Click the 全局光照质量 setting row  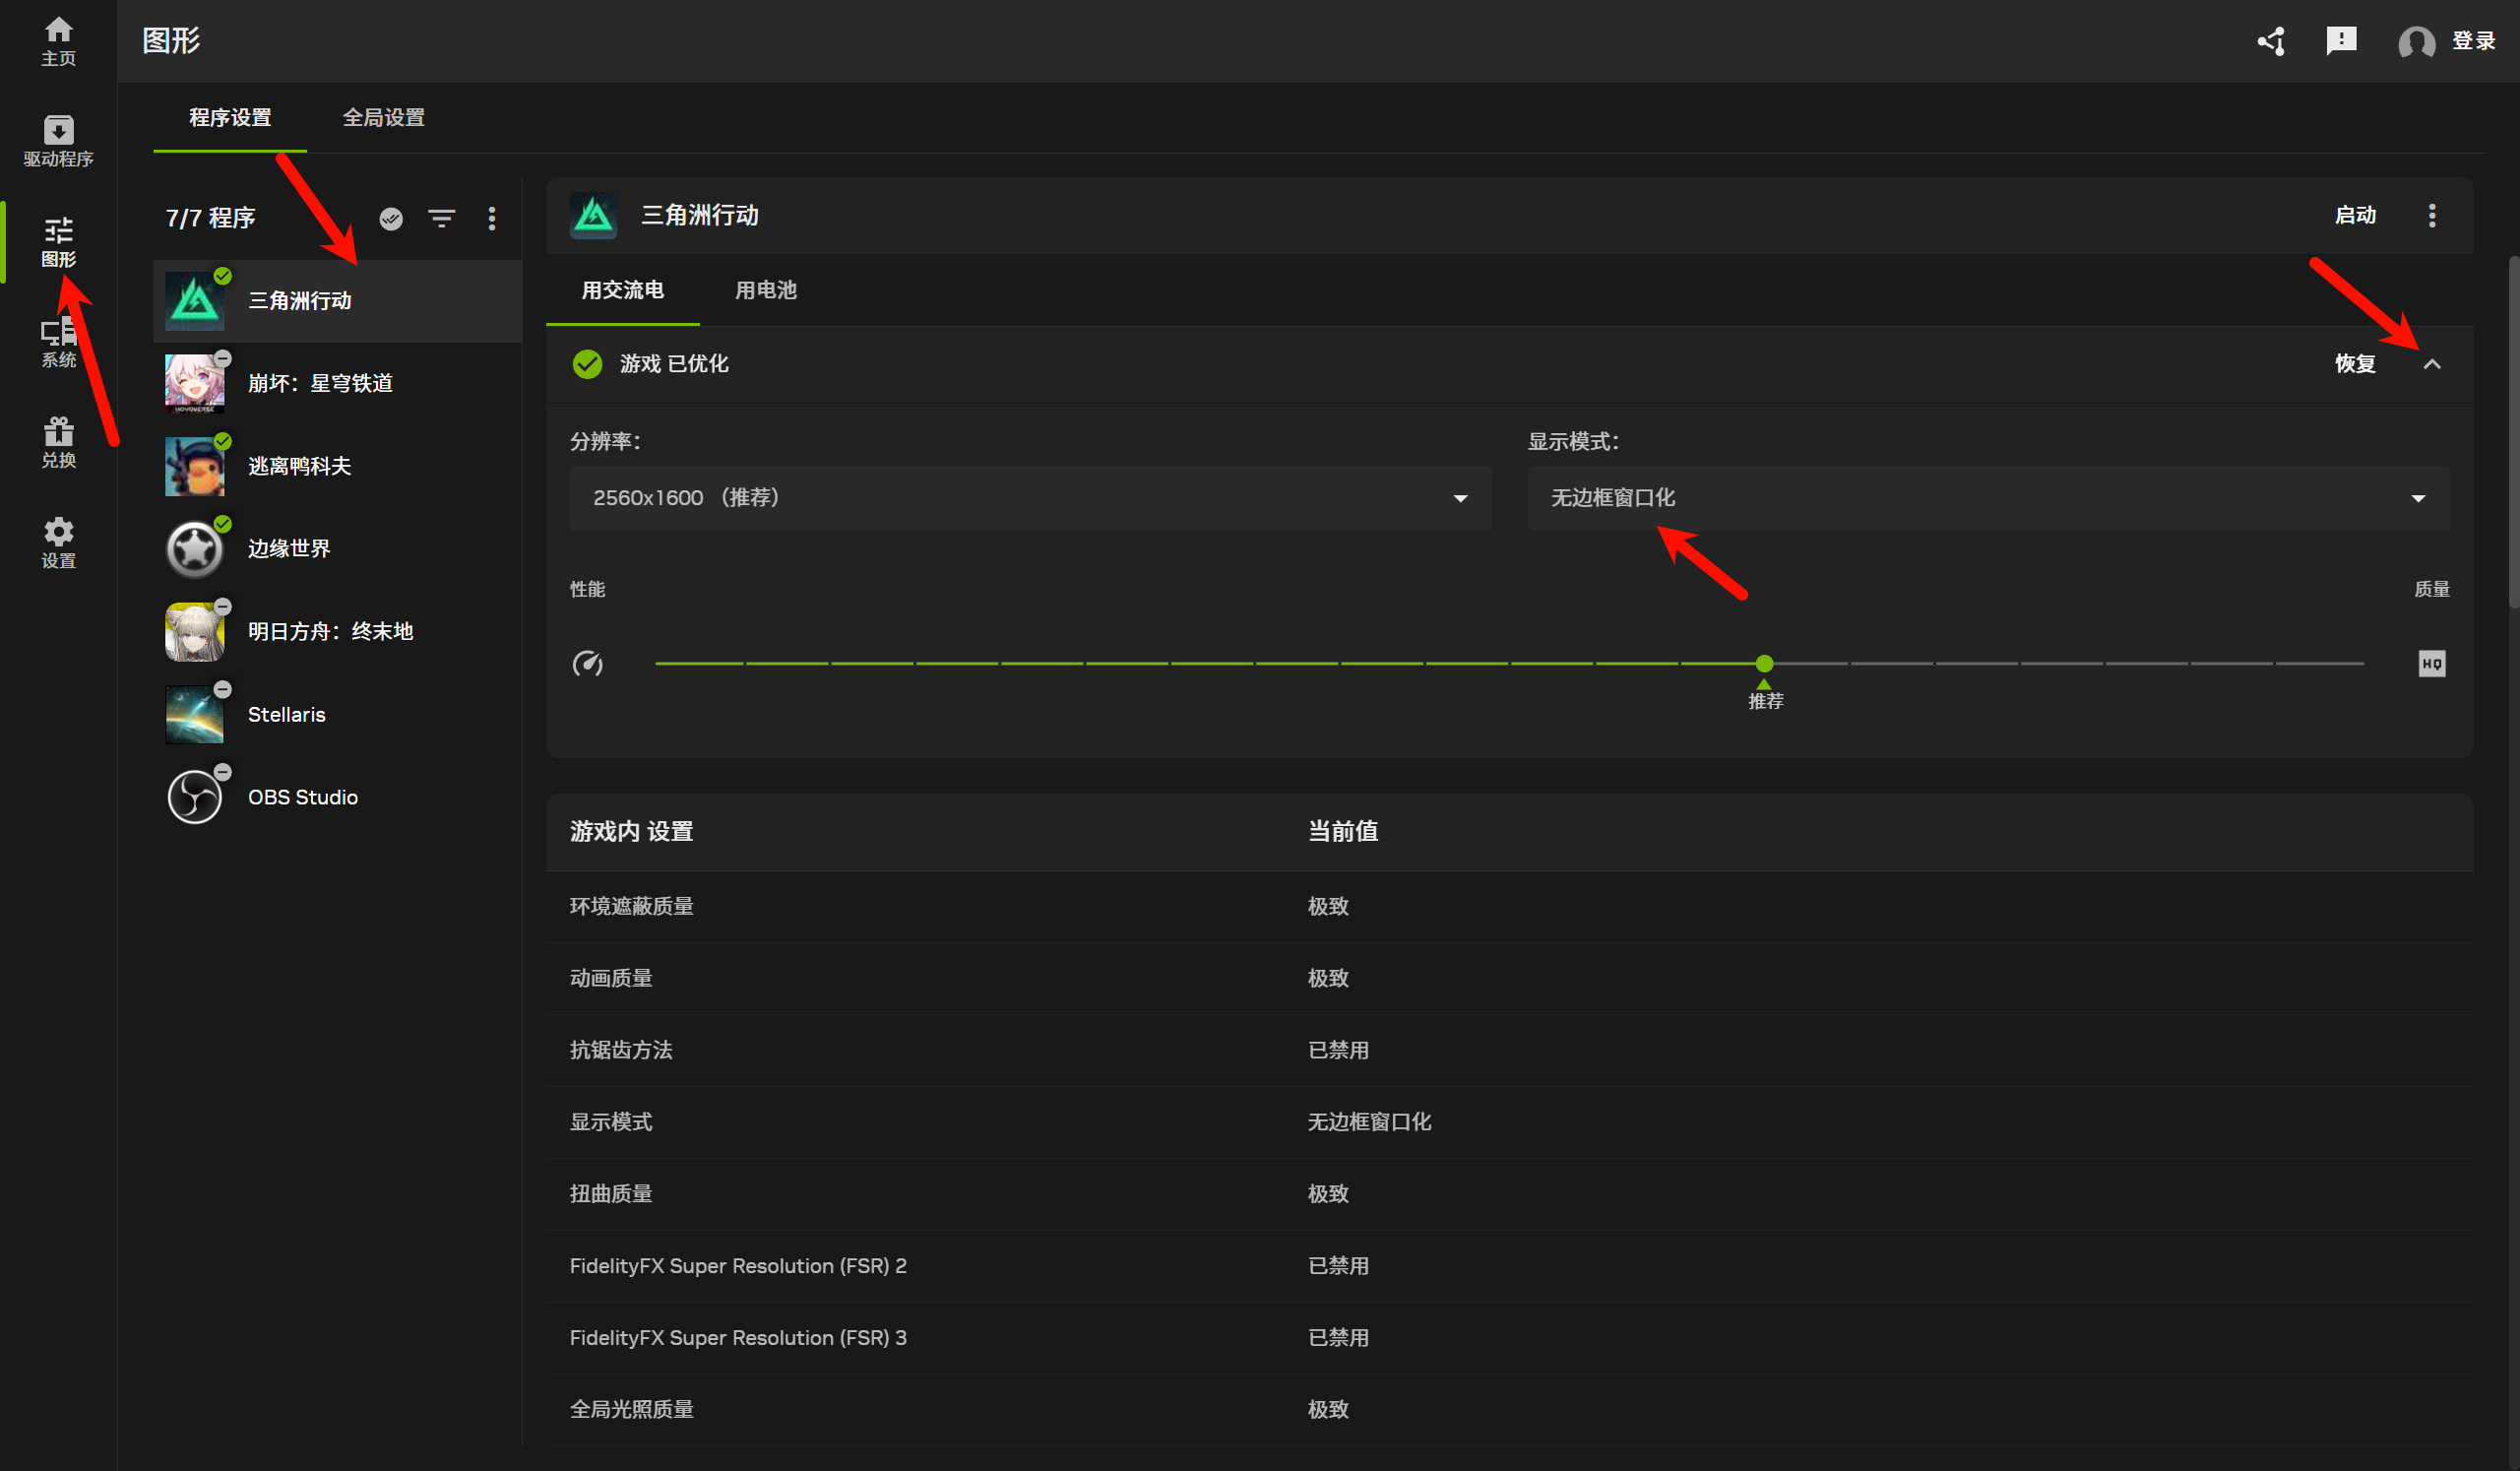pyautogui.click(x=1509, y=1410)
